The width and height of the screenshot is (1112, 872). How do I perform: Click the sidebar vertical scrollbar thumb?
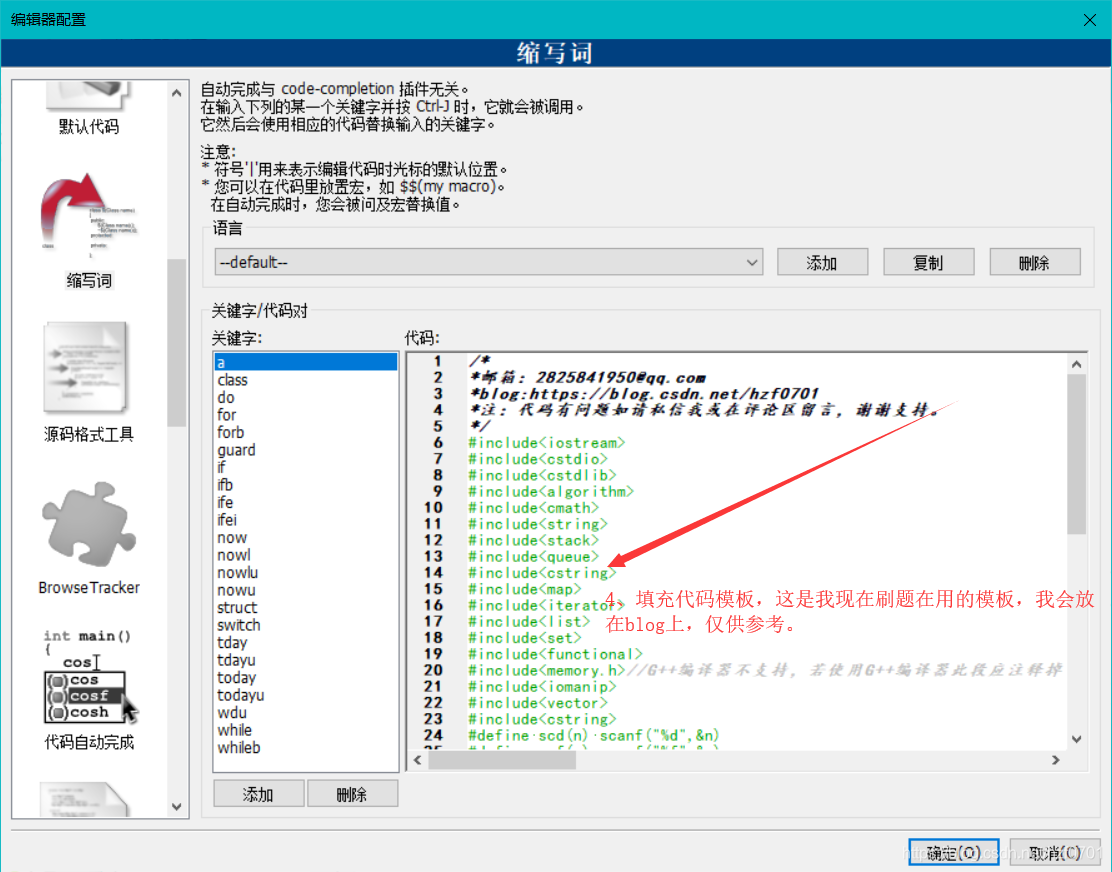click(x=177, y=342)
